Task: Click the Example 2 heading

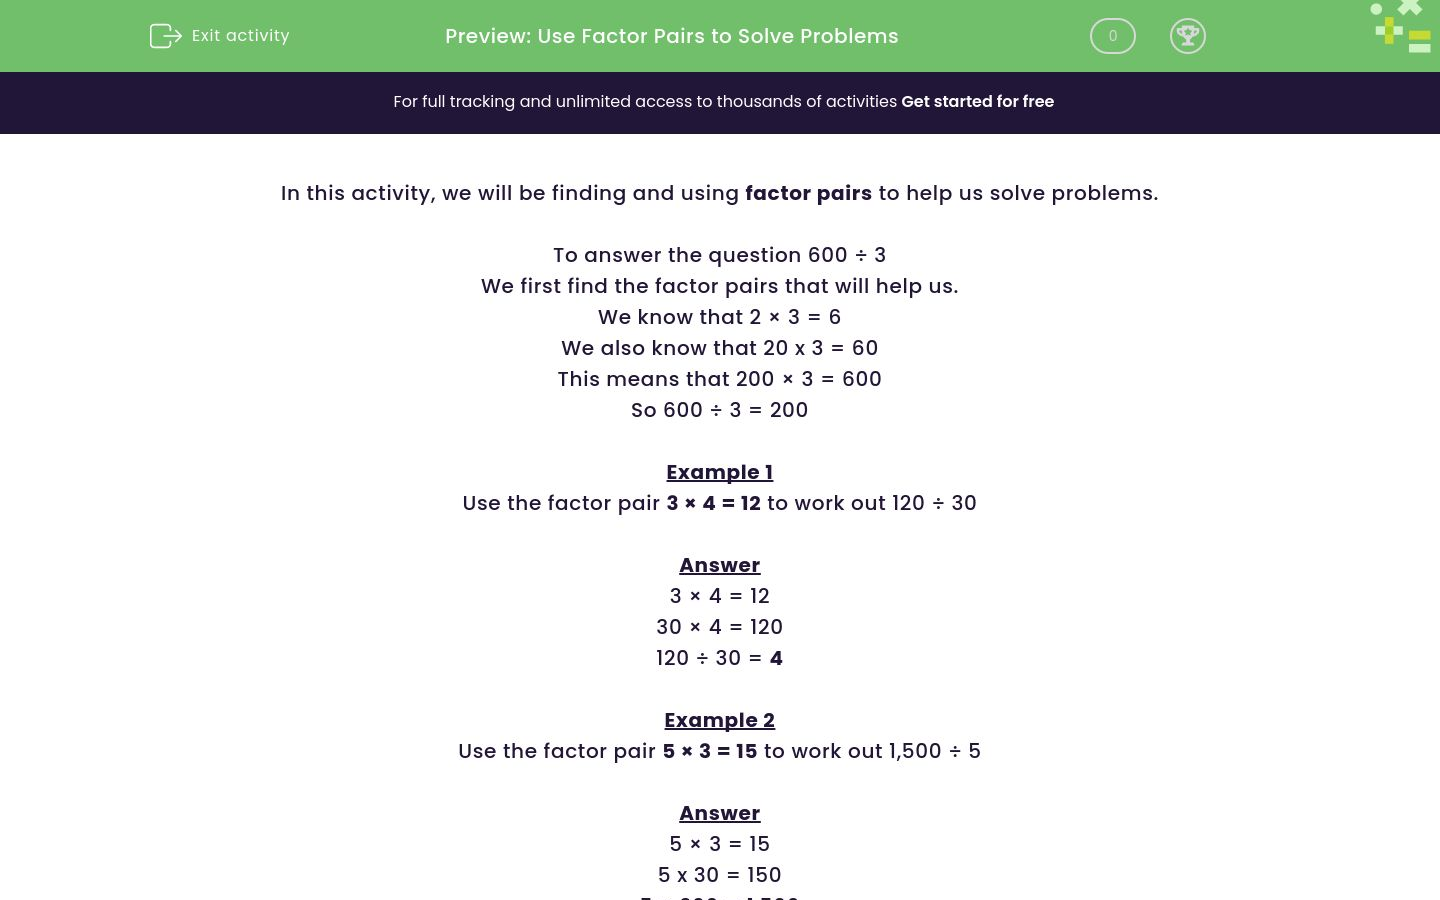Action: pyautogui.click(x=719, y=720)
